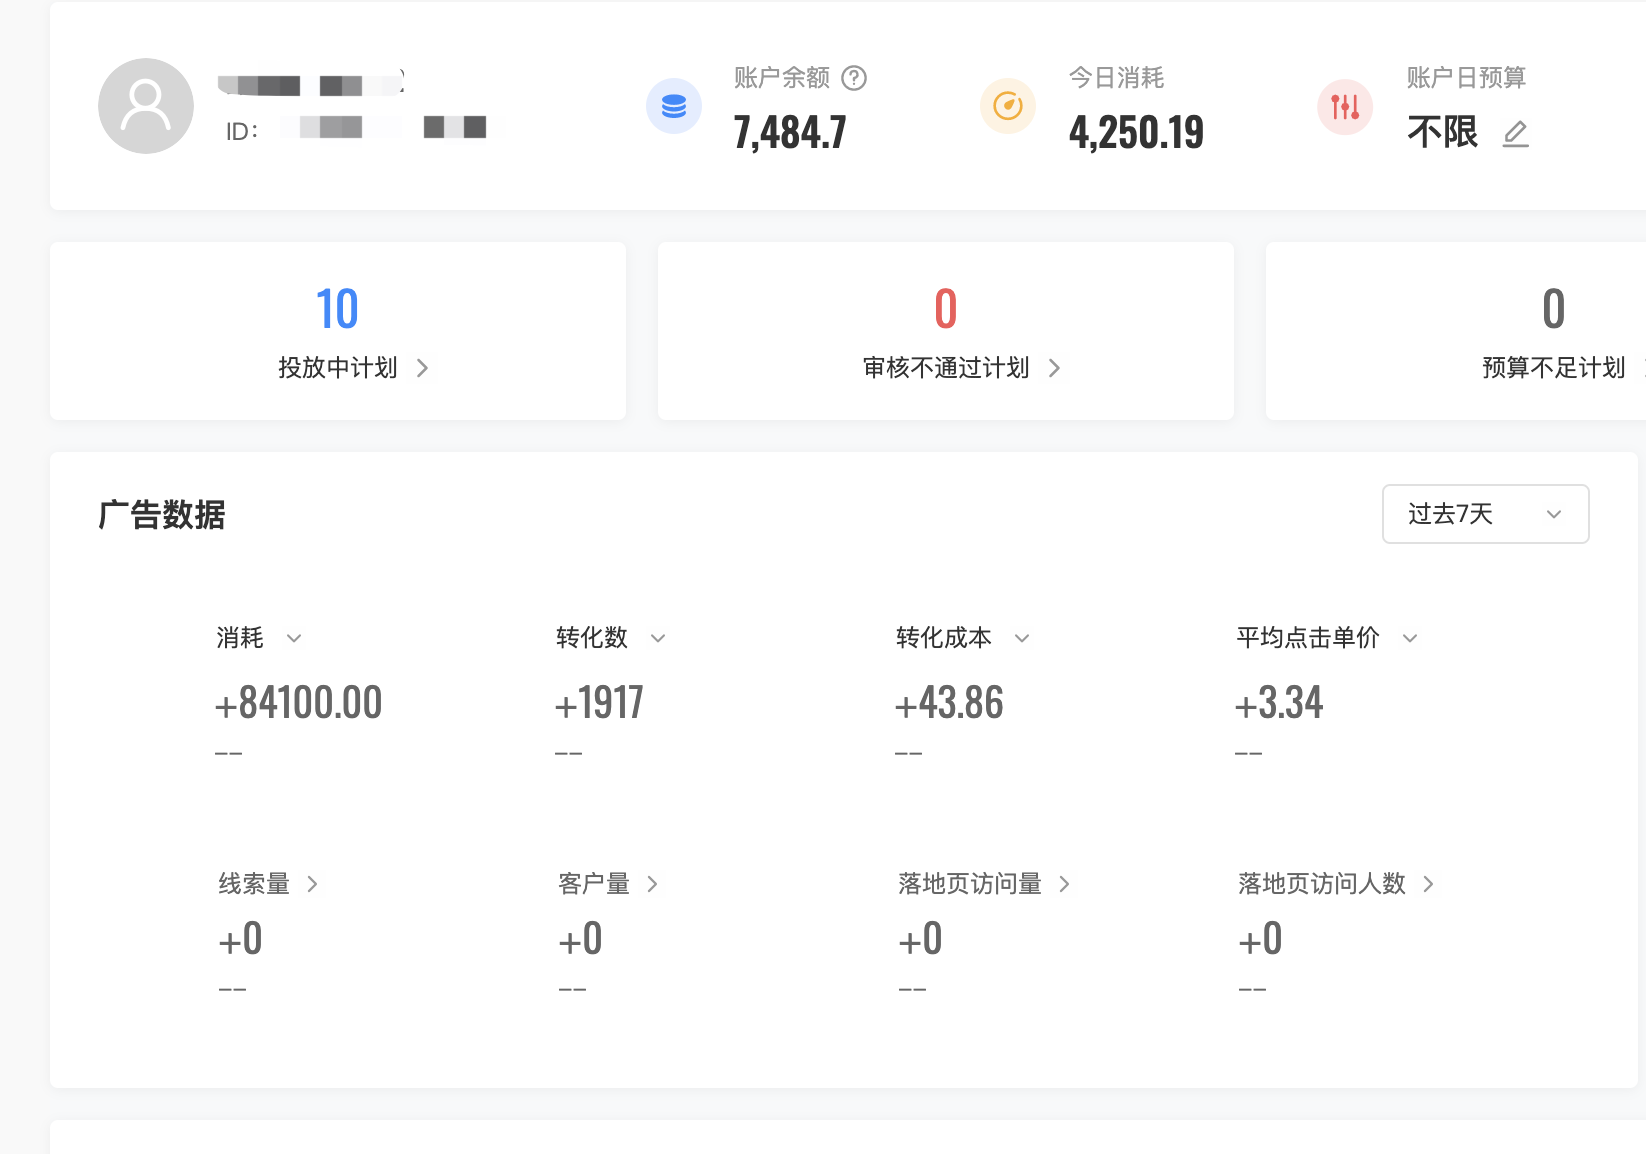Open 线索量 detail arrow

[312, 884]
